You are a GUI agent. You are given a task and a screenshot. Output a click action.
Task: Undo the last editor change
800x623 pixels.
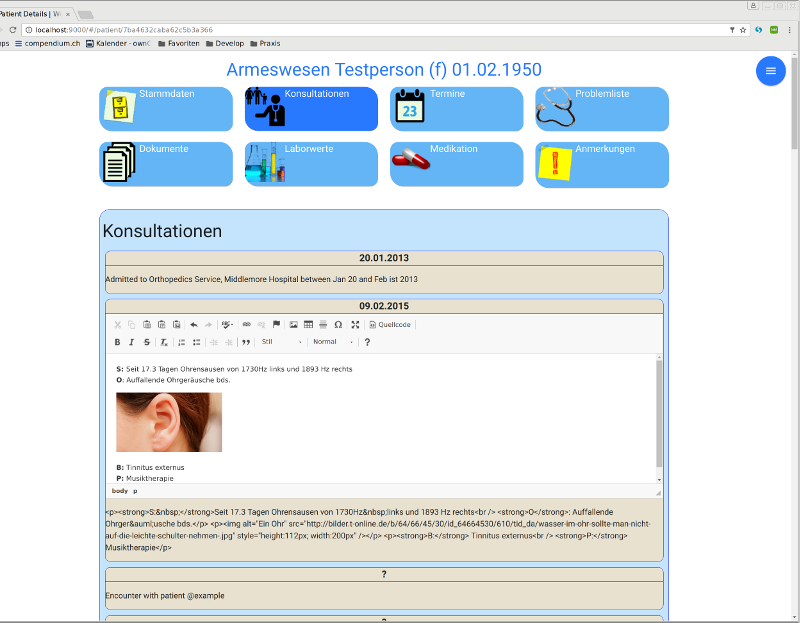click(x=194, y=325)
